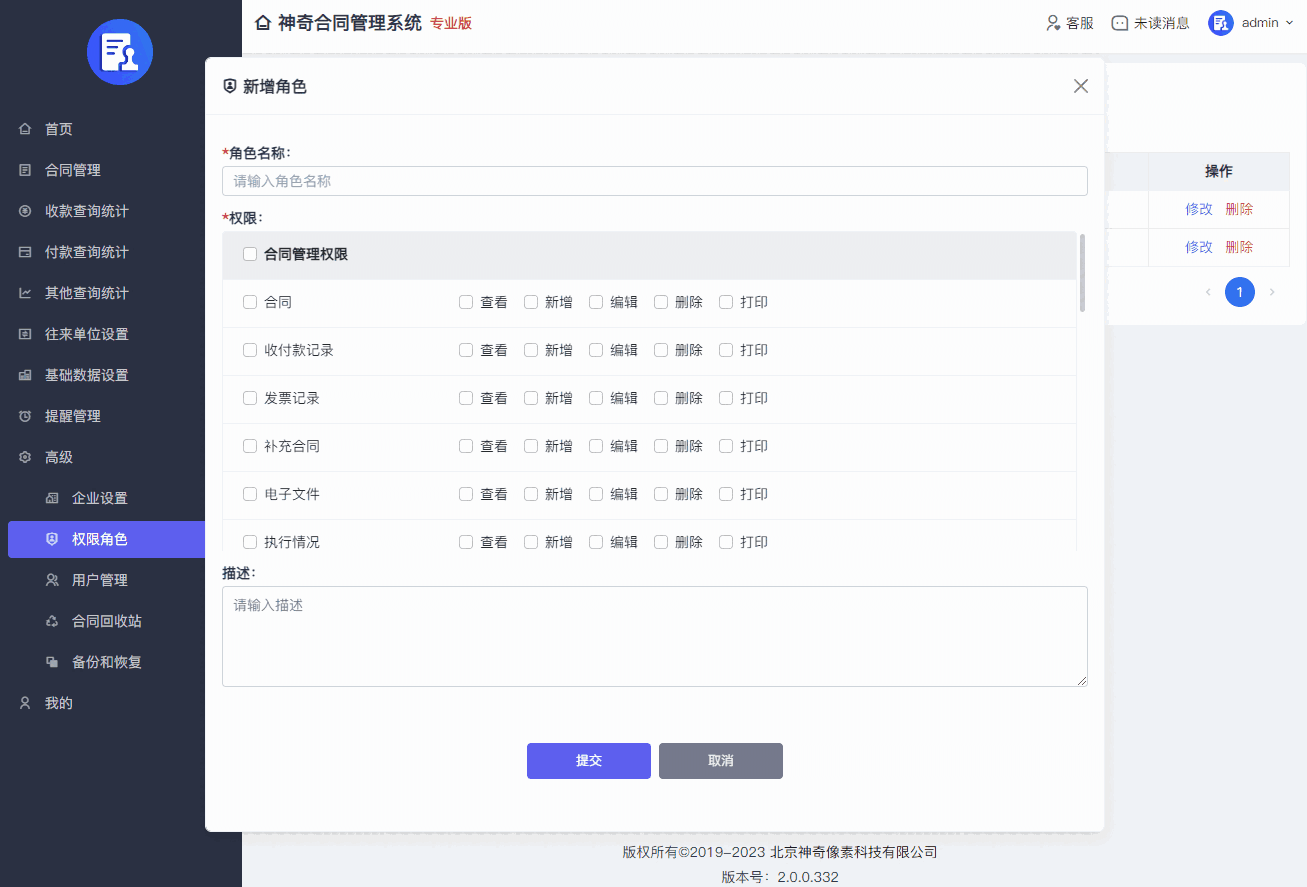Cancel the dialog using 取消 button
Image resolution: width=1307 pixels, height=887 pixels.
click(720, 761)
